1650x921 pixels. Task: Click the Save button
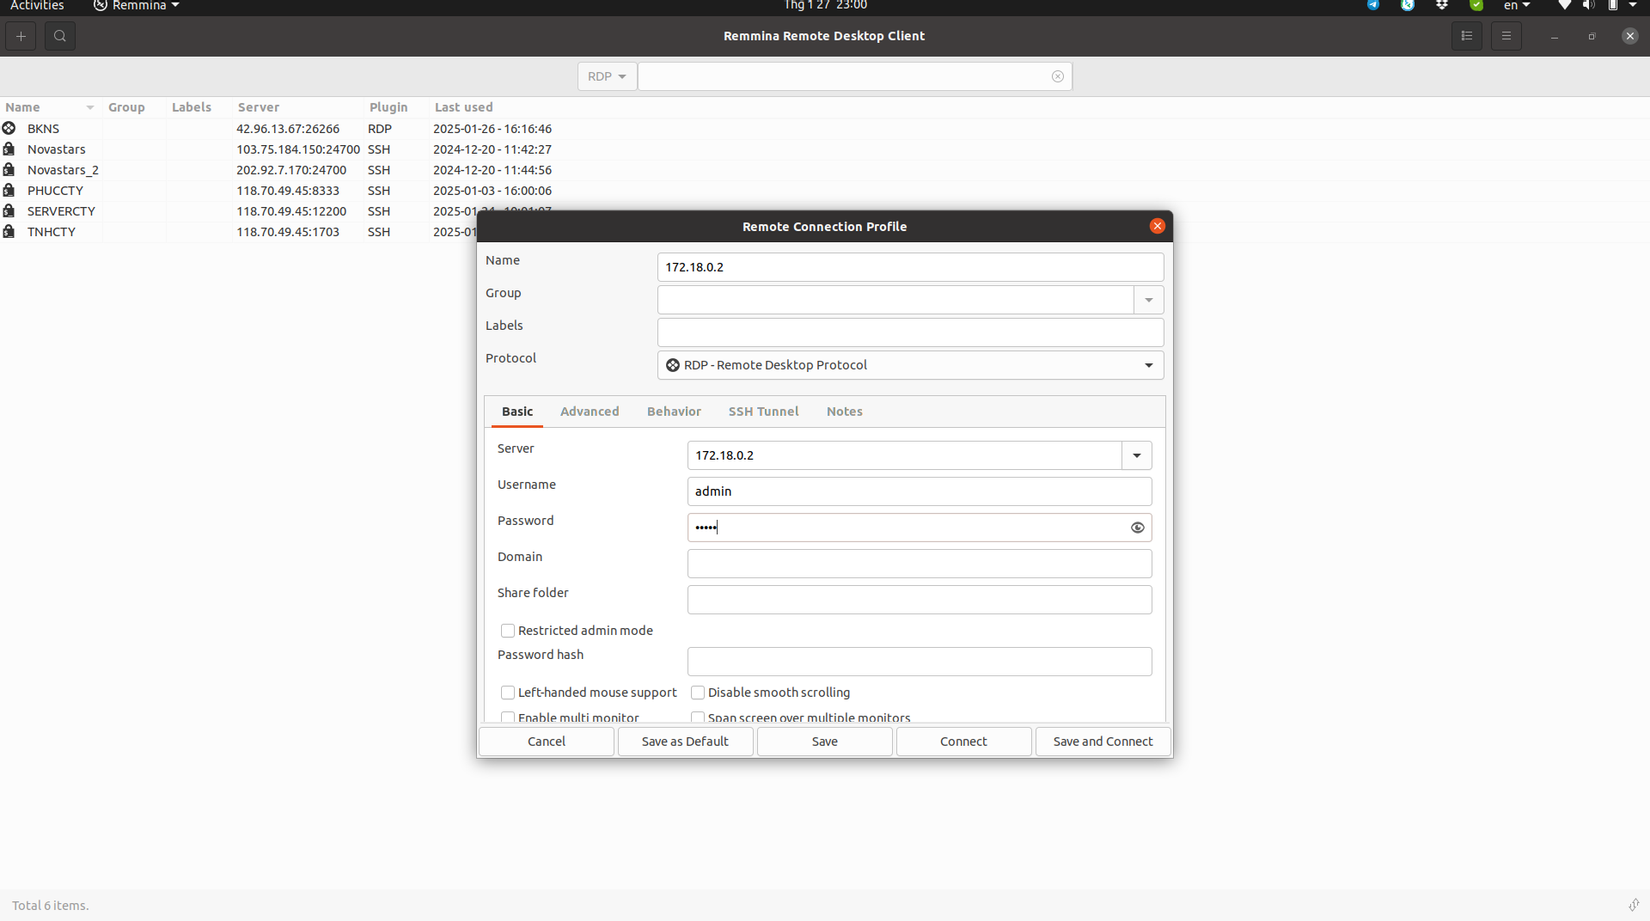pyautogui.click(x=824, y=742)
